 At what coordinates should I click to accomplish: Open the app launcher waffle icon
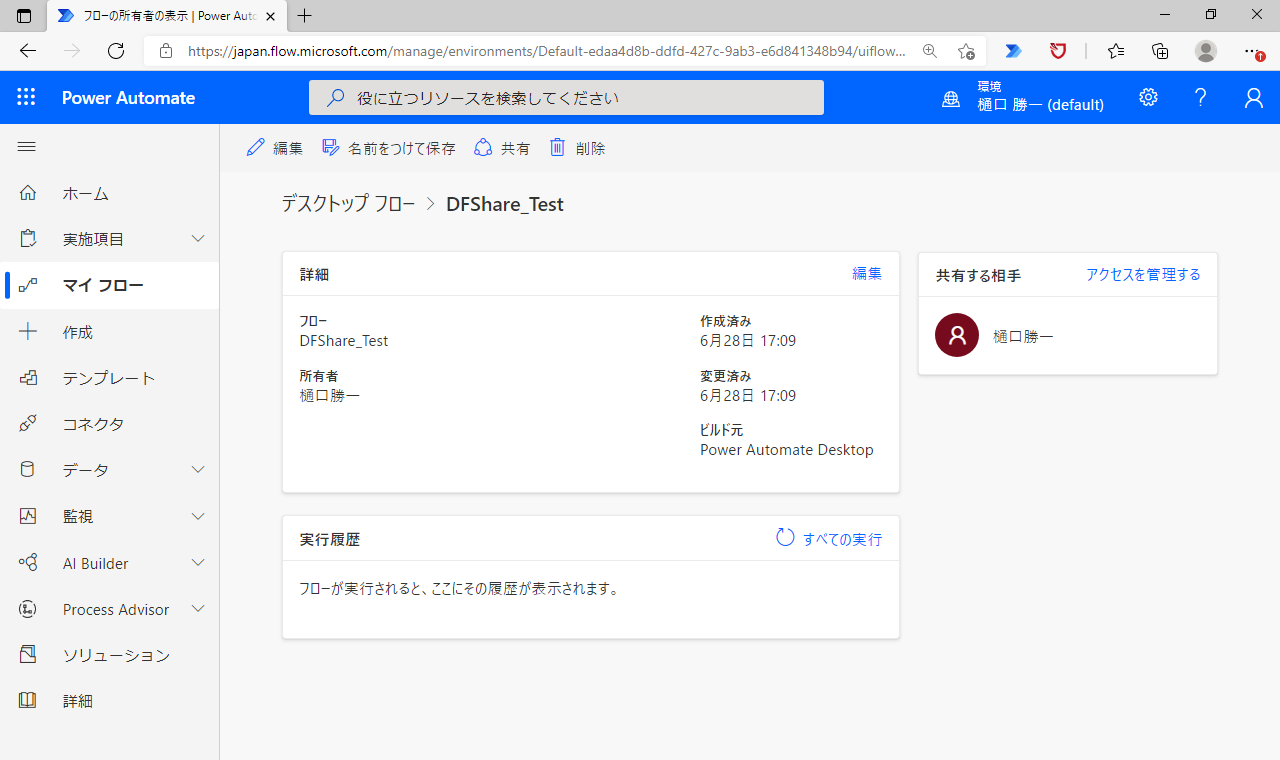(x=26, y=97)
